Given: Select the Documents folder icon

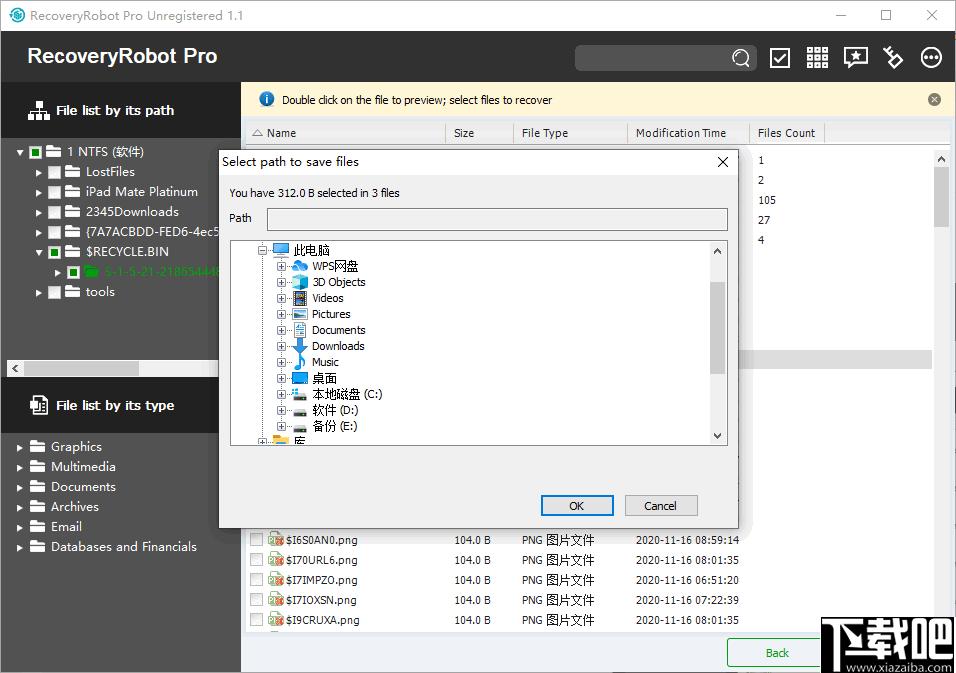Looking at the screenshot, I should [300, 330].
